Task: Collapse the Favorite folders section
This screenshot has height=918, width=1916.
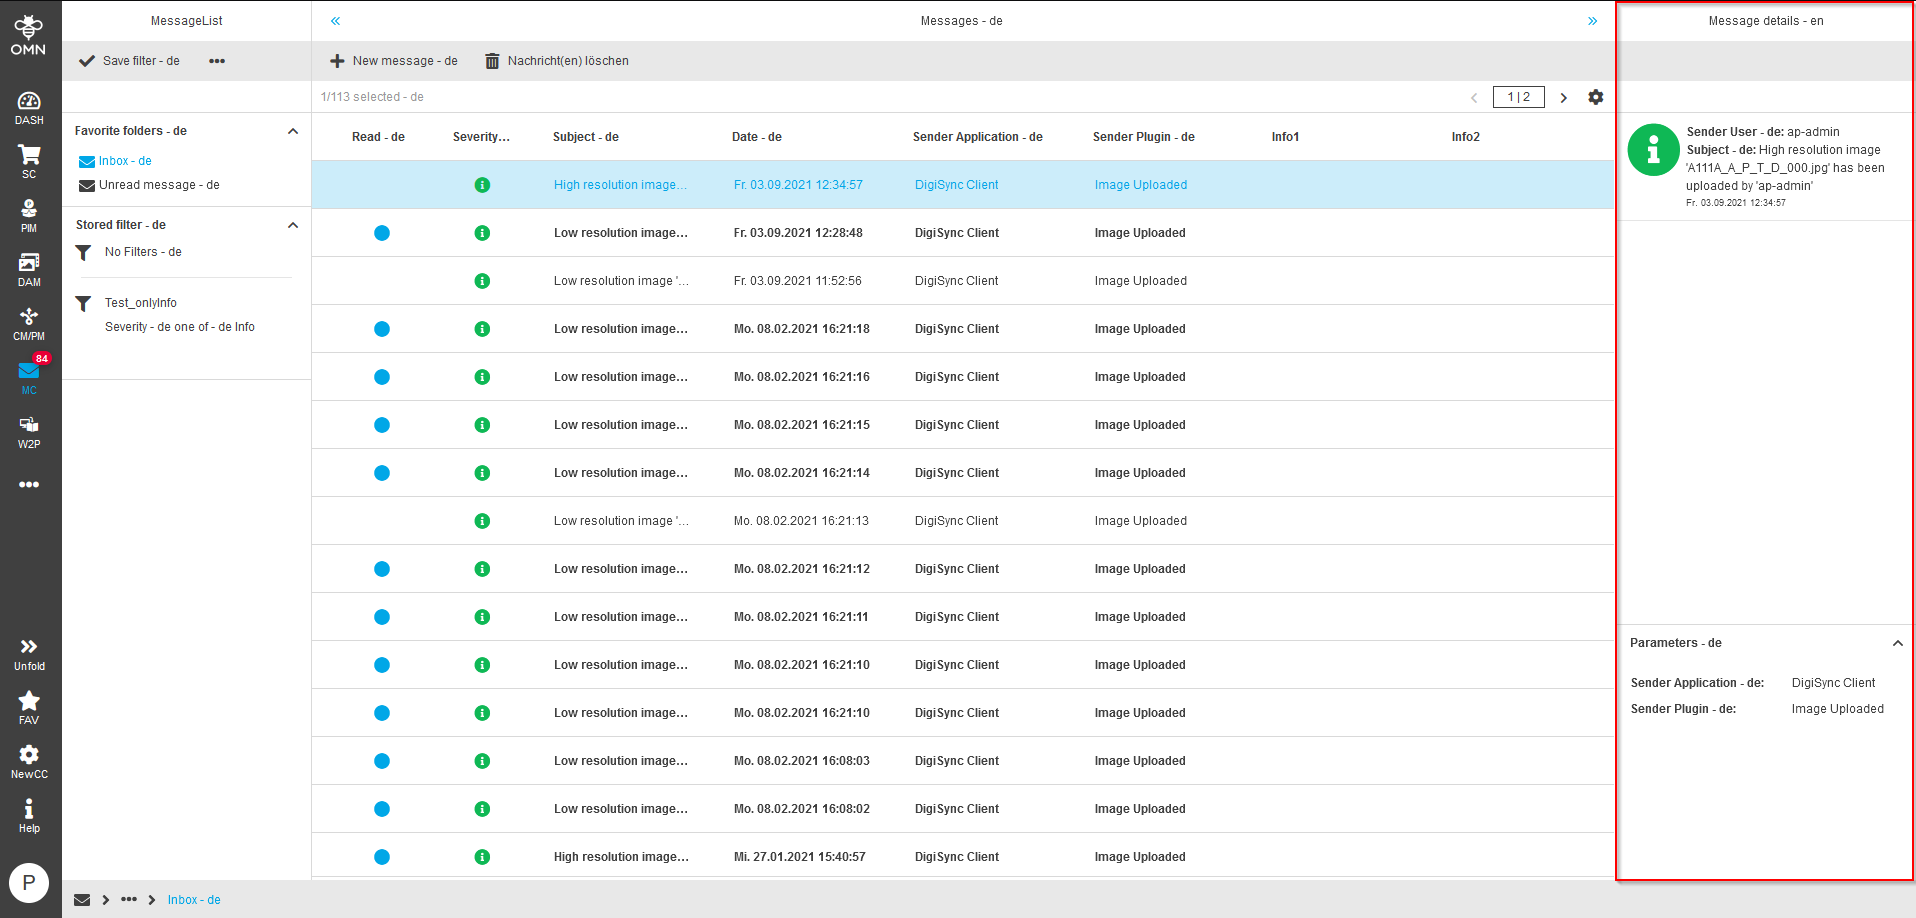Action: [x=293, y=131]
